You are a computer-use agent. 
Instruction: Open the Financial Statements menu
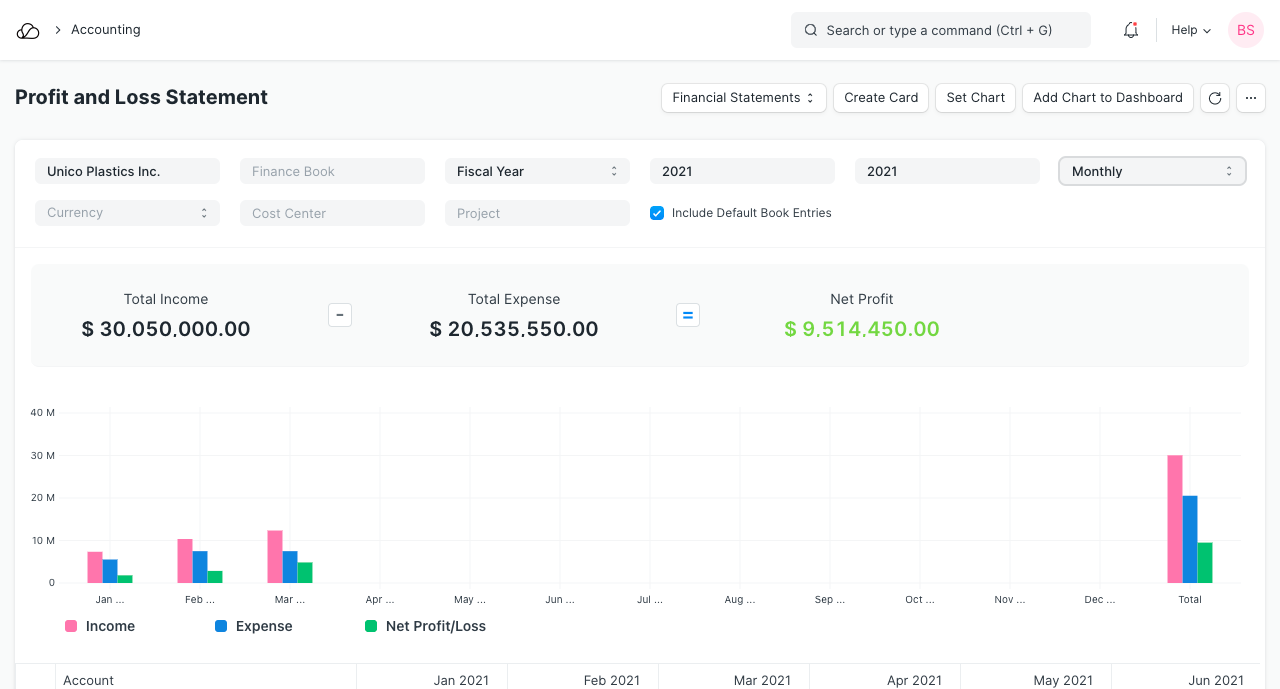coord(743,98)
